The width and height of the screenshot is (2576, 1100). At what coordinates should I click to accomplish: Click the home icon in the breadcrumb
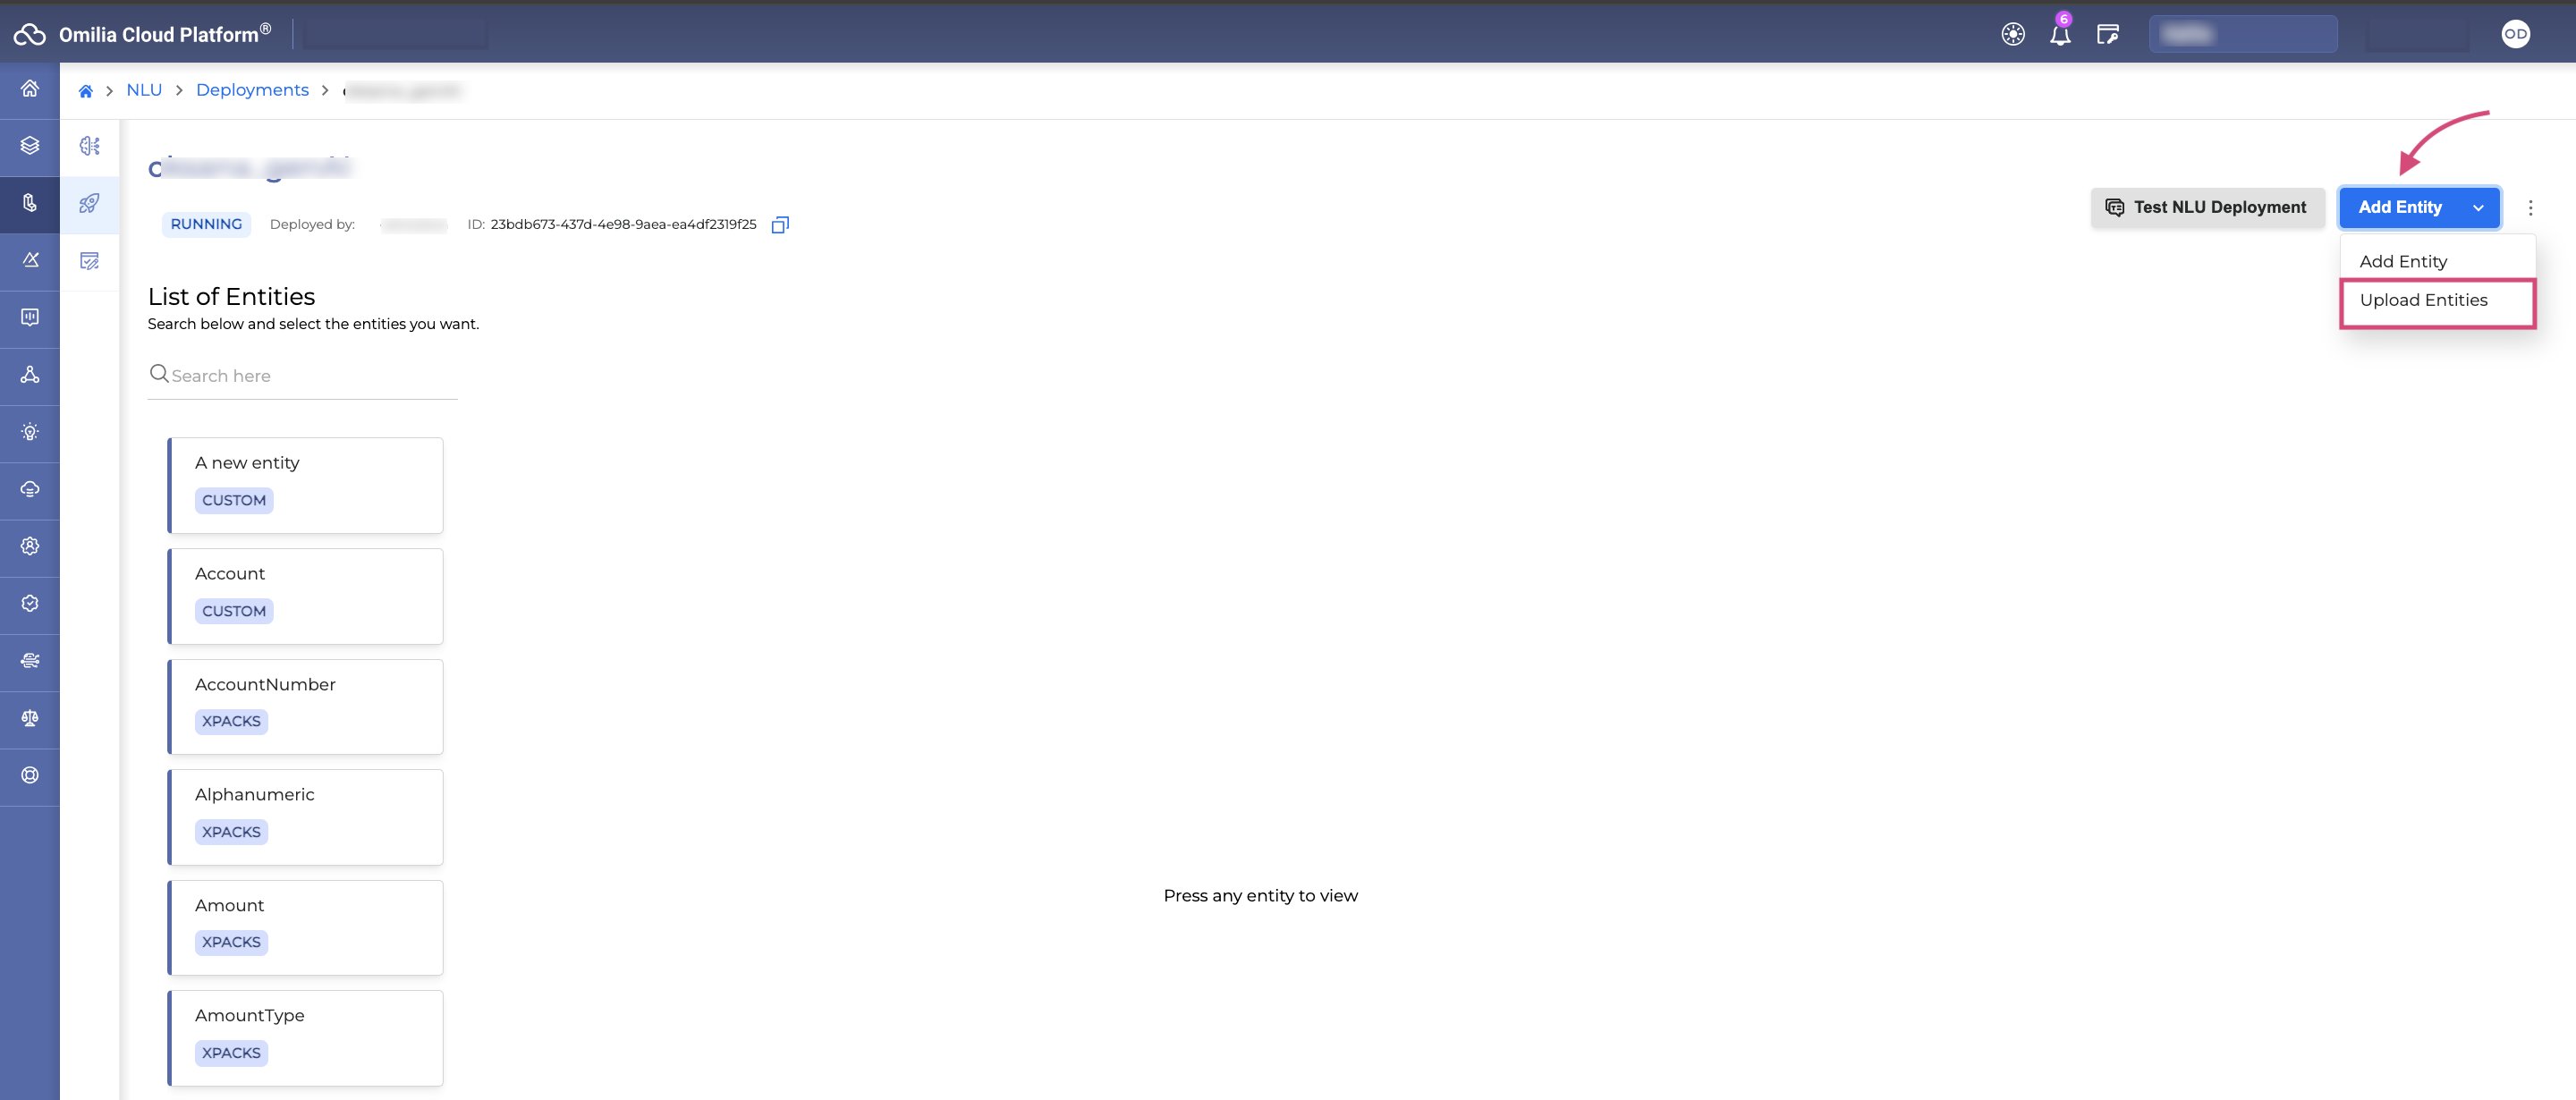click(x=86, y=91)
